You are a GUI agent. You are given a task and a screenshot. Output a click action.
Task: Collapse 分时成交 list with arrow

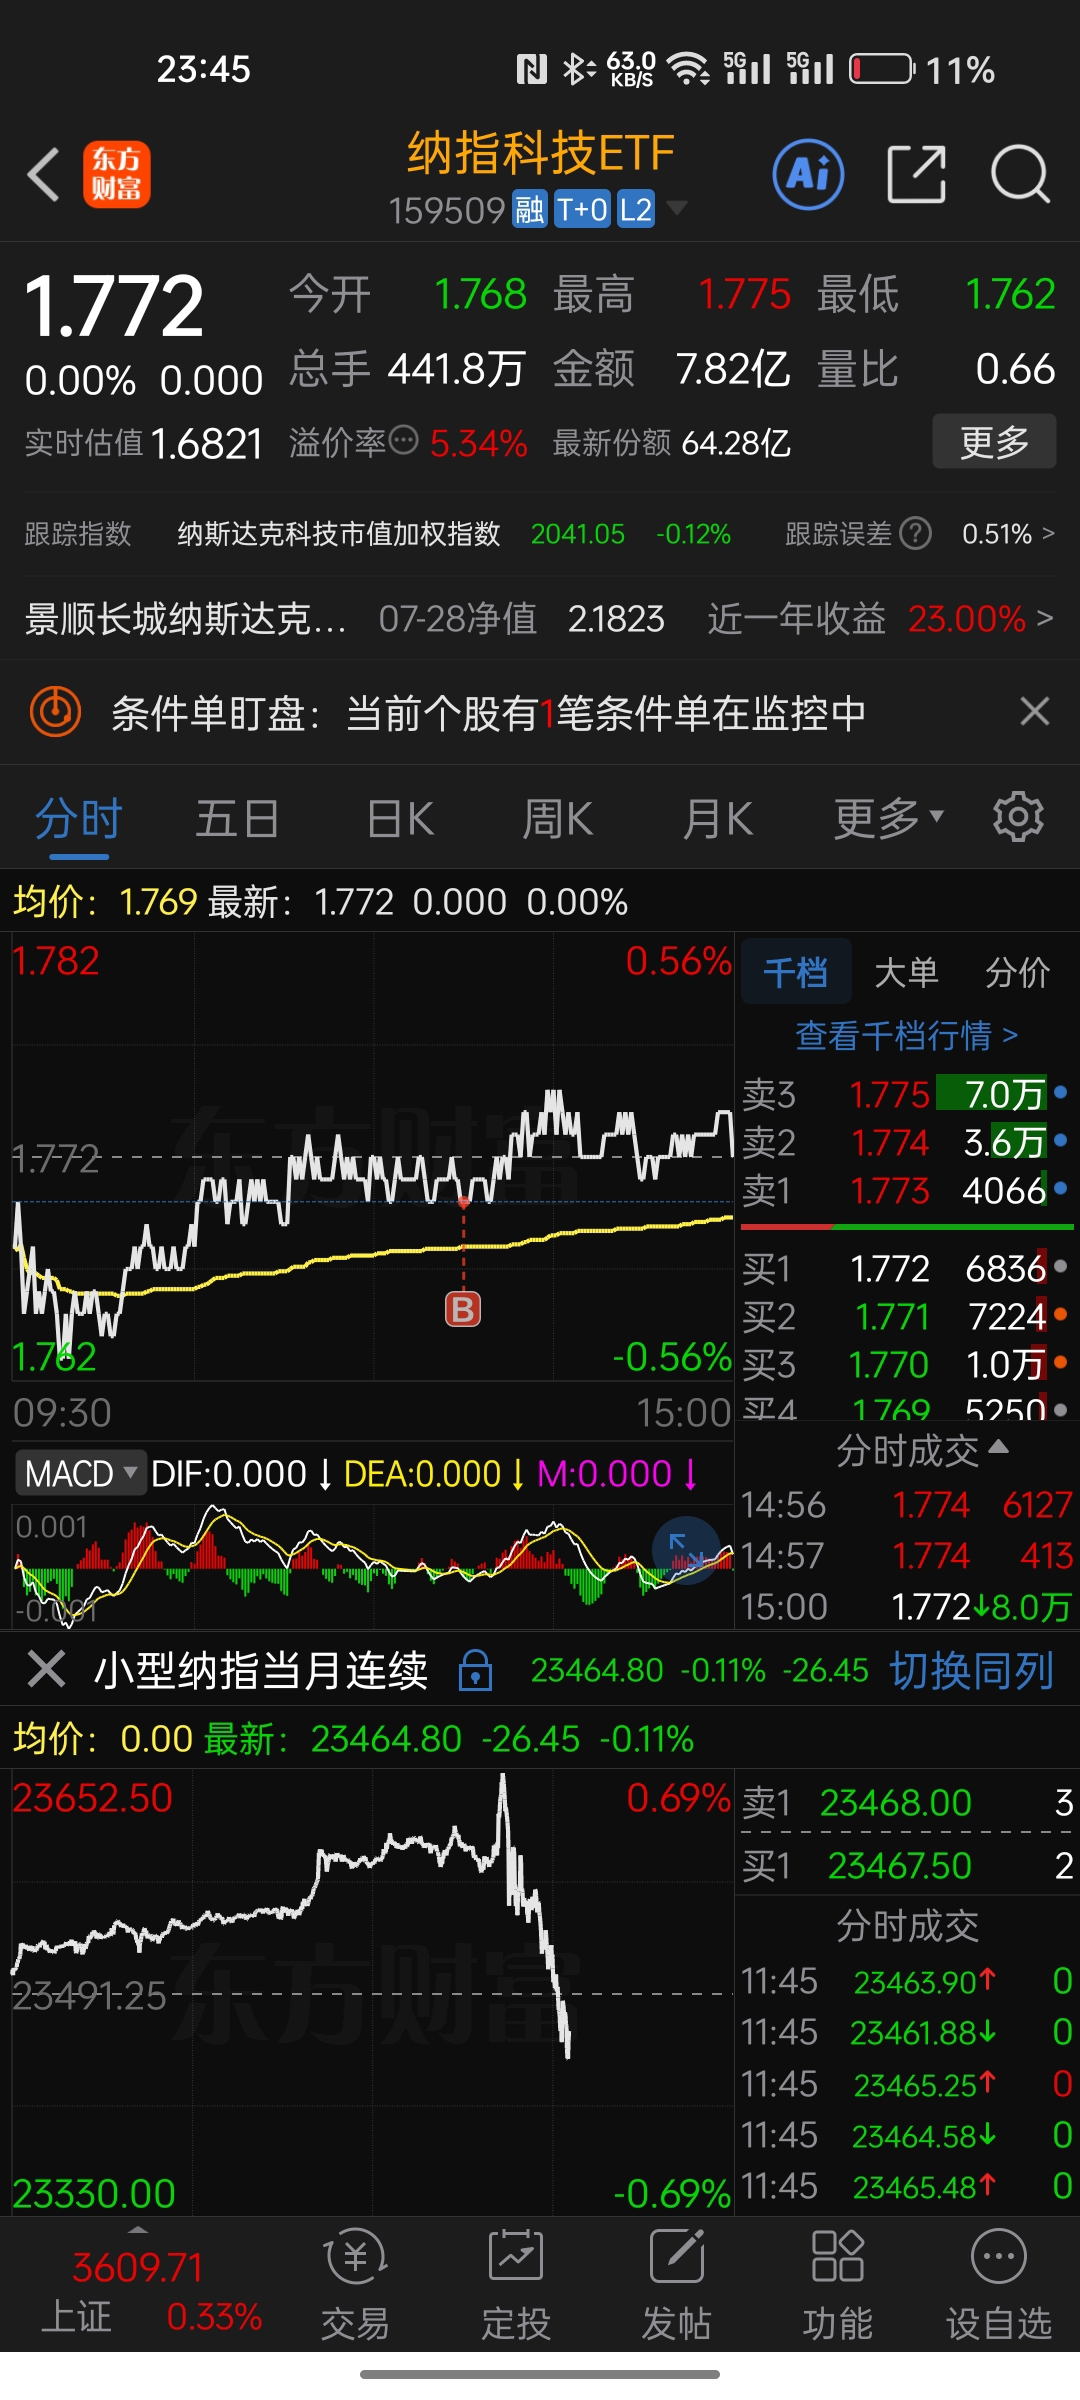998,1447
